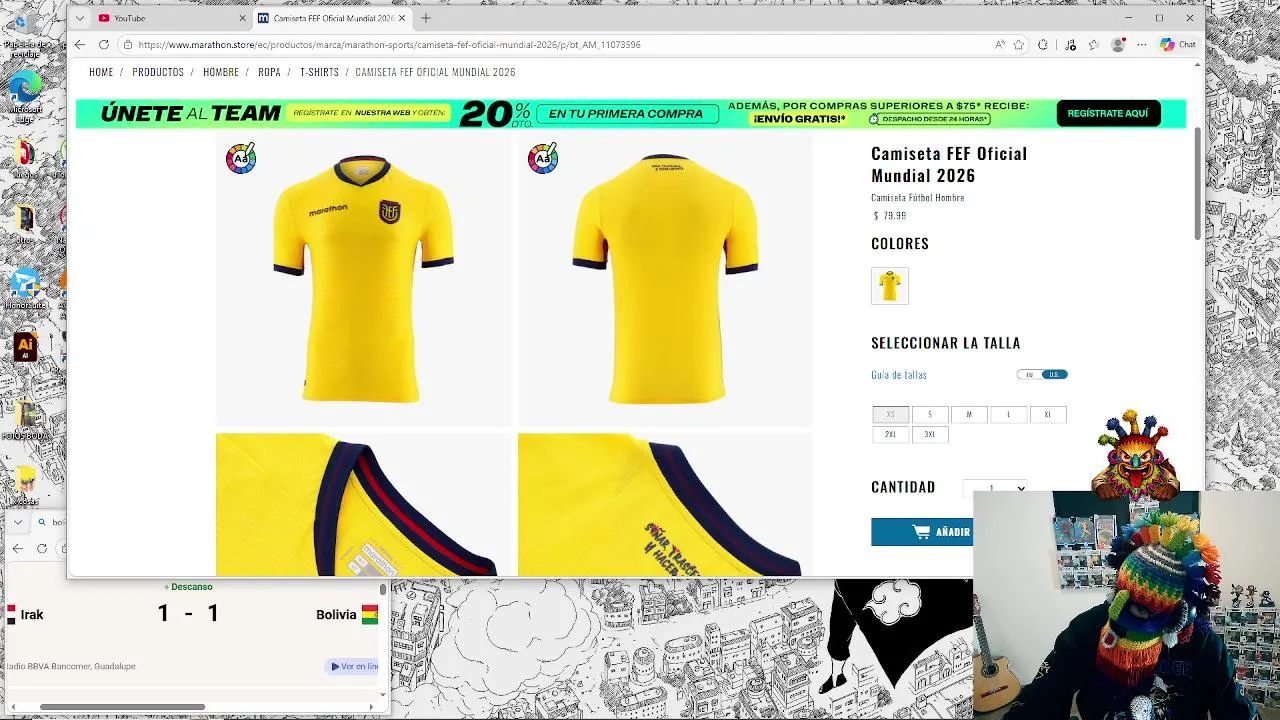Open the Favorites list icon
The height and width of the screenshot is (720, 1280).
pos(1093,45)
